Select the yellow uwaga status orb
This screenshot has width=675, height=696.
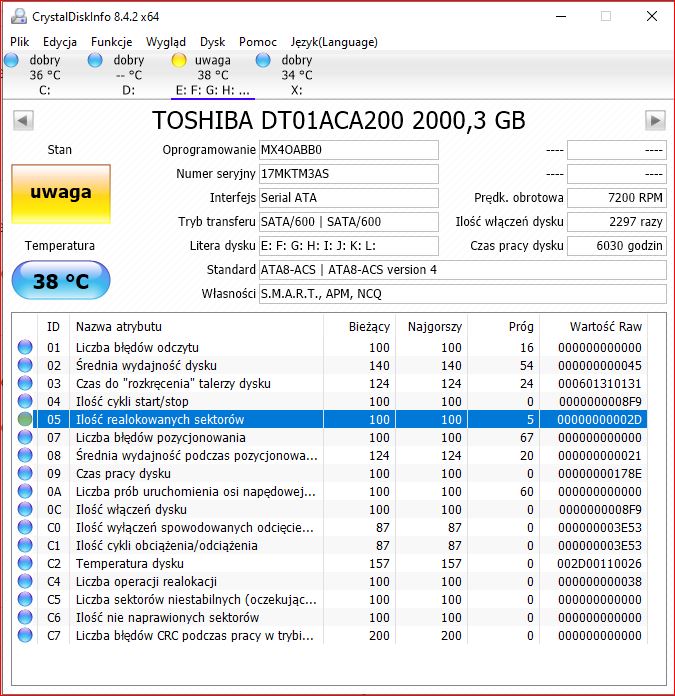click(179, 60)
